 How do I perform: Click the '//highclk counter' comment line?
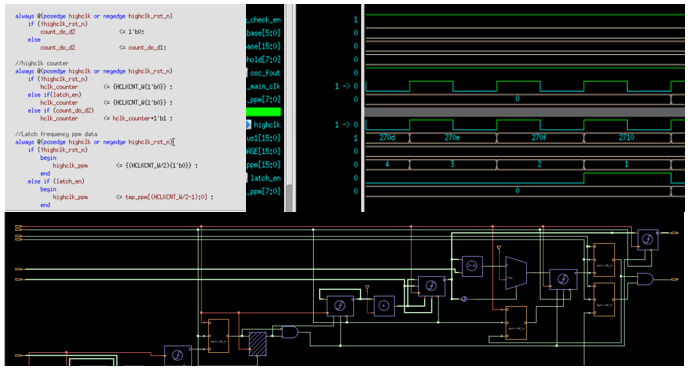(41, 63)
